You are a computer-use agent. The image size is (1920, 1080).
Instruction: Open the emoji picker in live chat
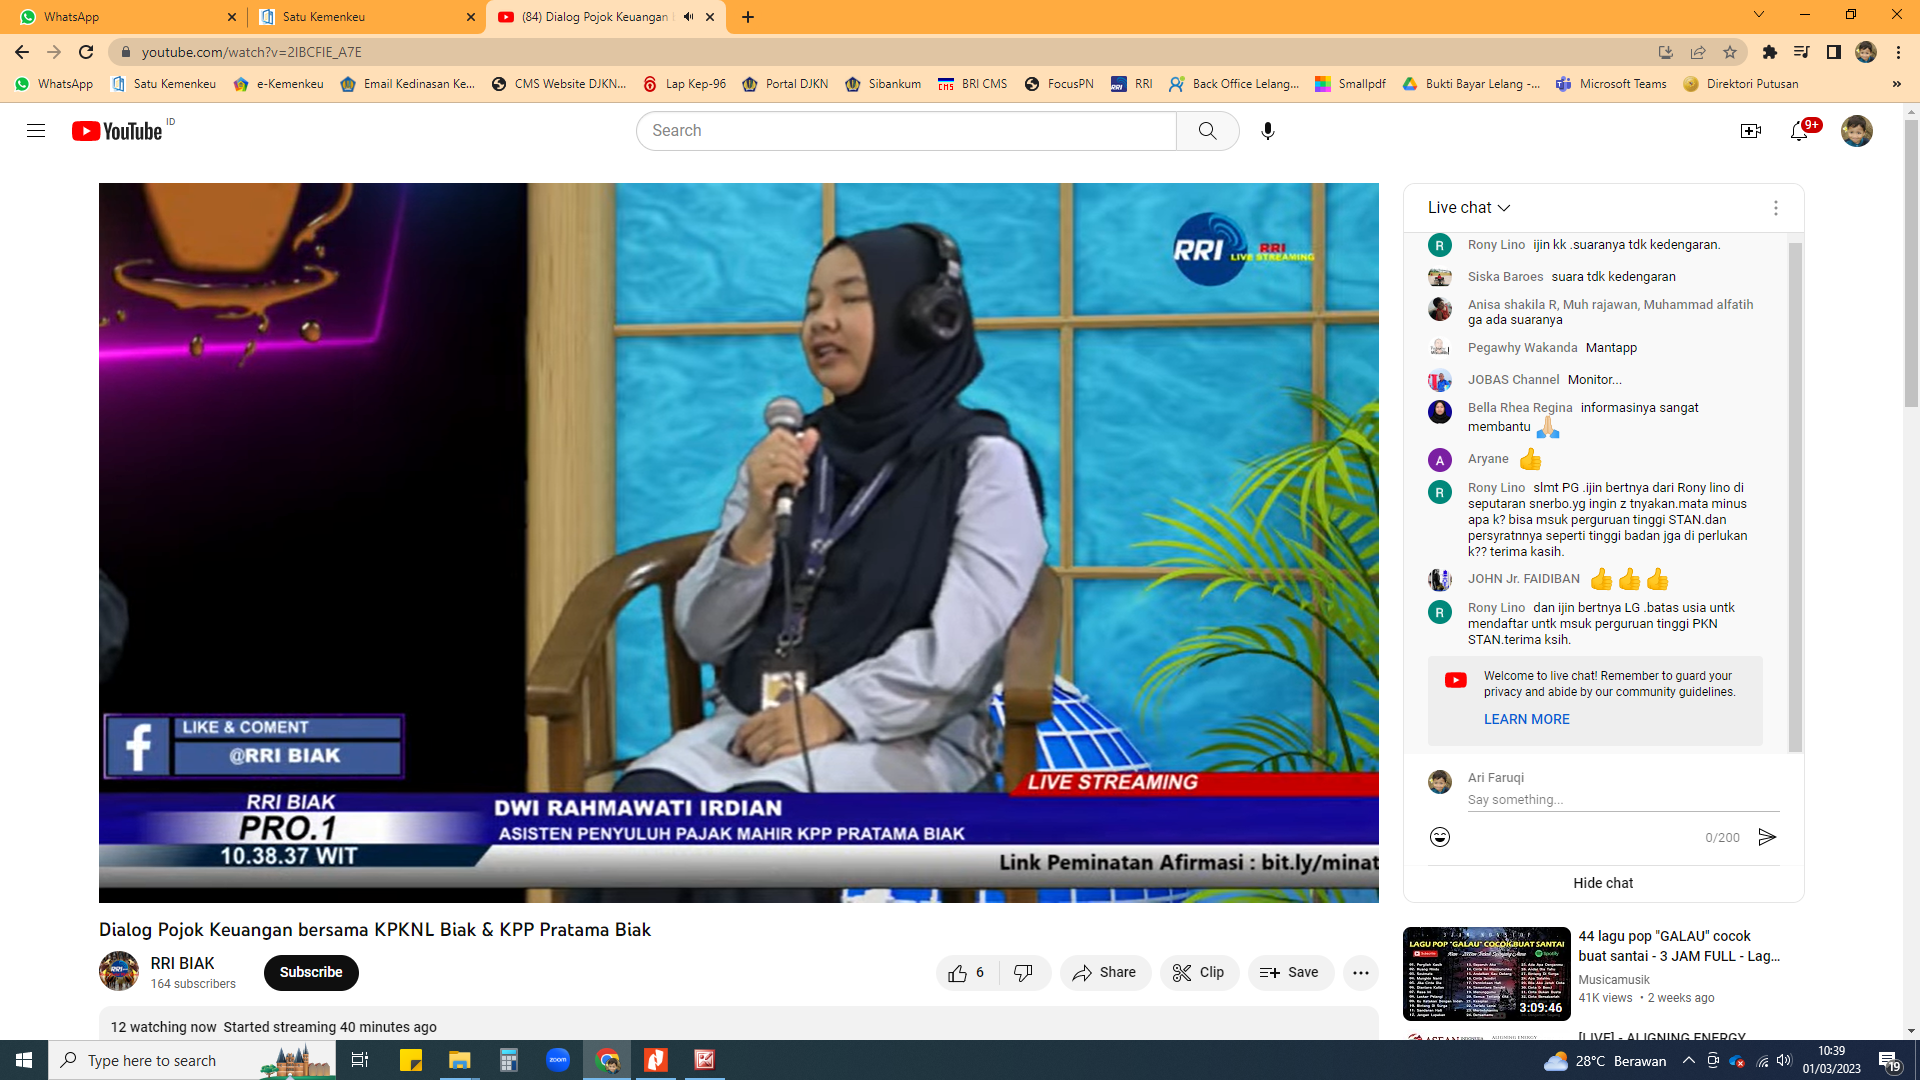(1439, 837)
